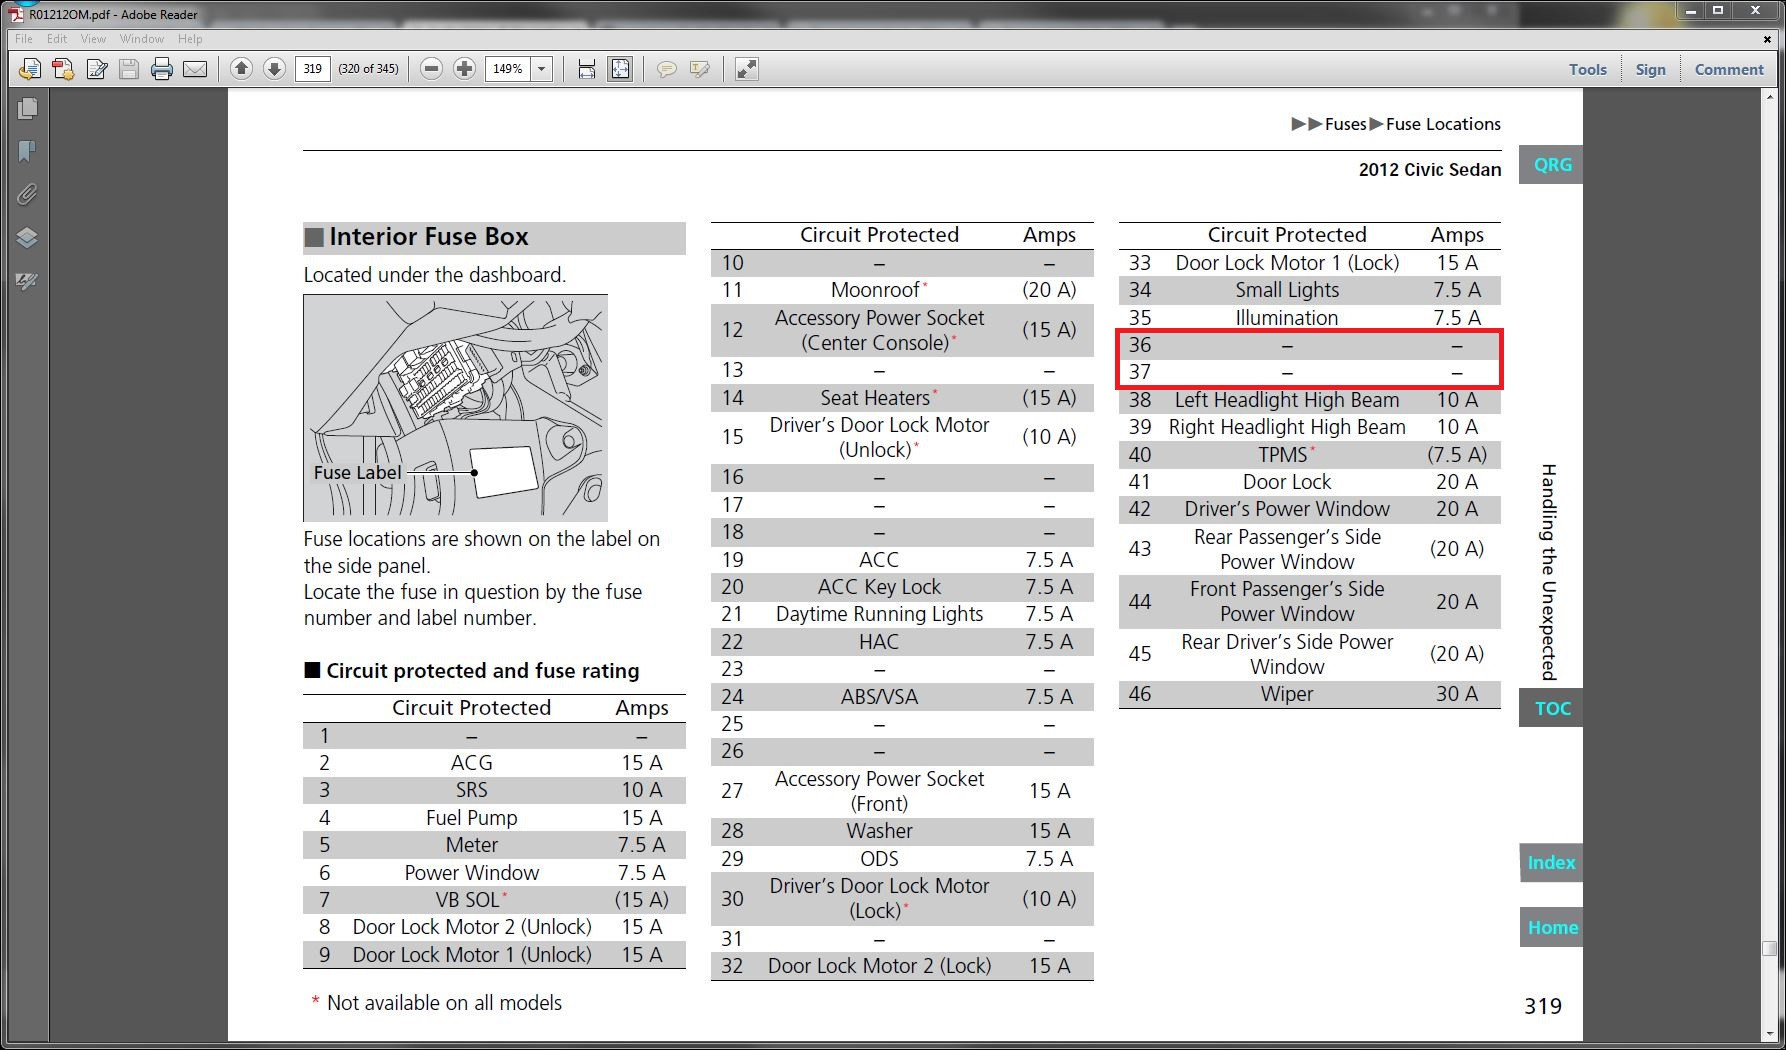Image resolution: width=1786 pixels, height=1050 pixels.
Task: Expand the zoom percentage dropdown
Action: pyautogui.click(x=542, y=69)
